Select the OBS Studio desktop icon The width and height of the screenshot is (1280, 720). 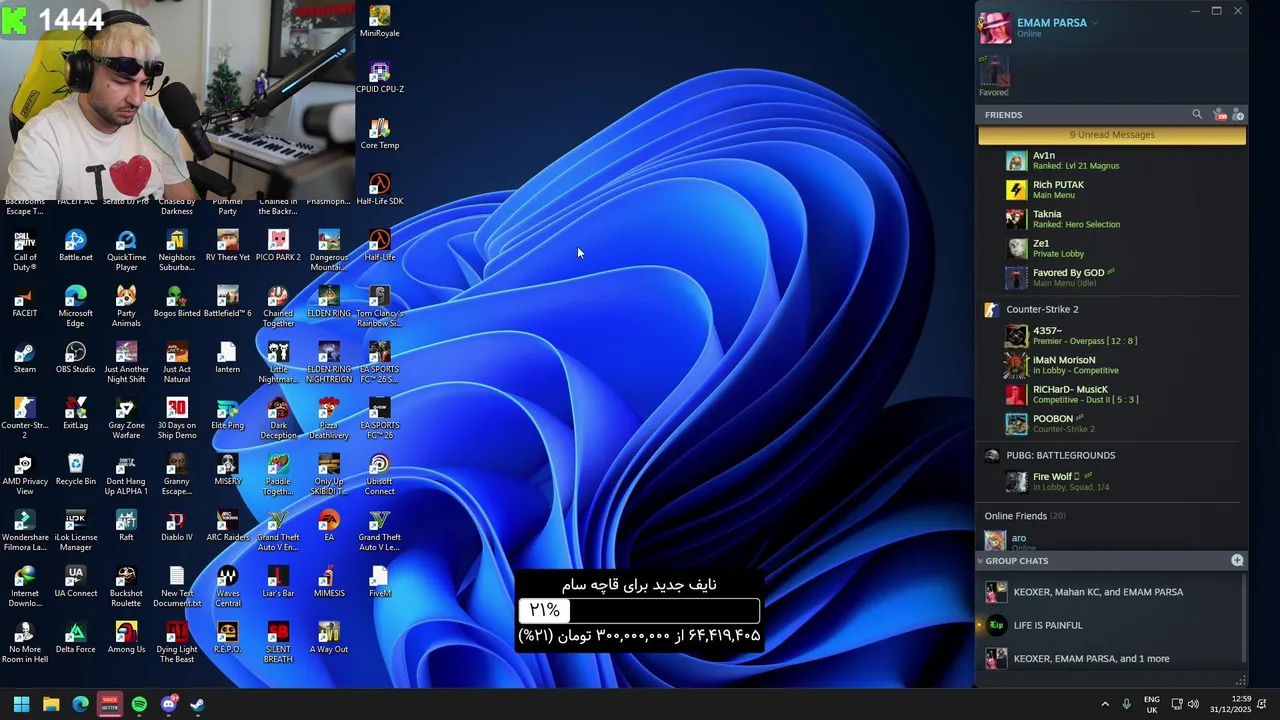pos(75,358)
